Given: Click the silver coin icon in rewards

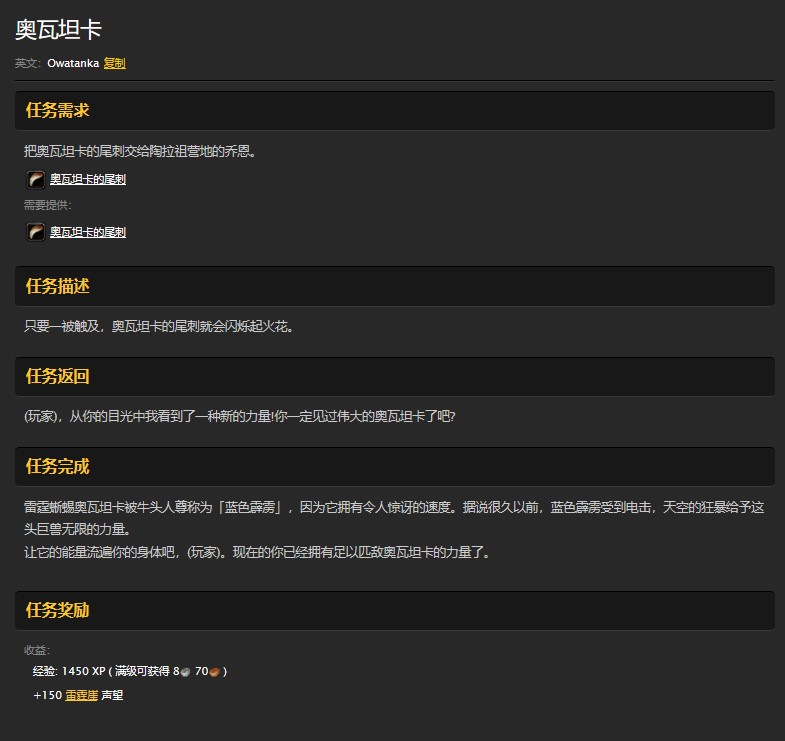Looking at the screenshot, I should point(186,672).
